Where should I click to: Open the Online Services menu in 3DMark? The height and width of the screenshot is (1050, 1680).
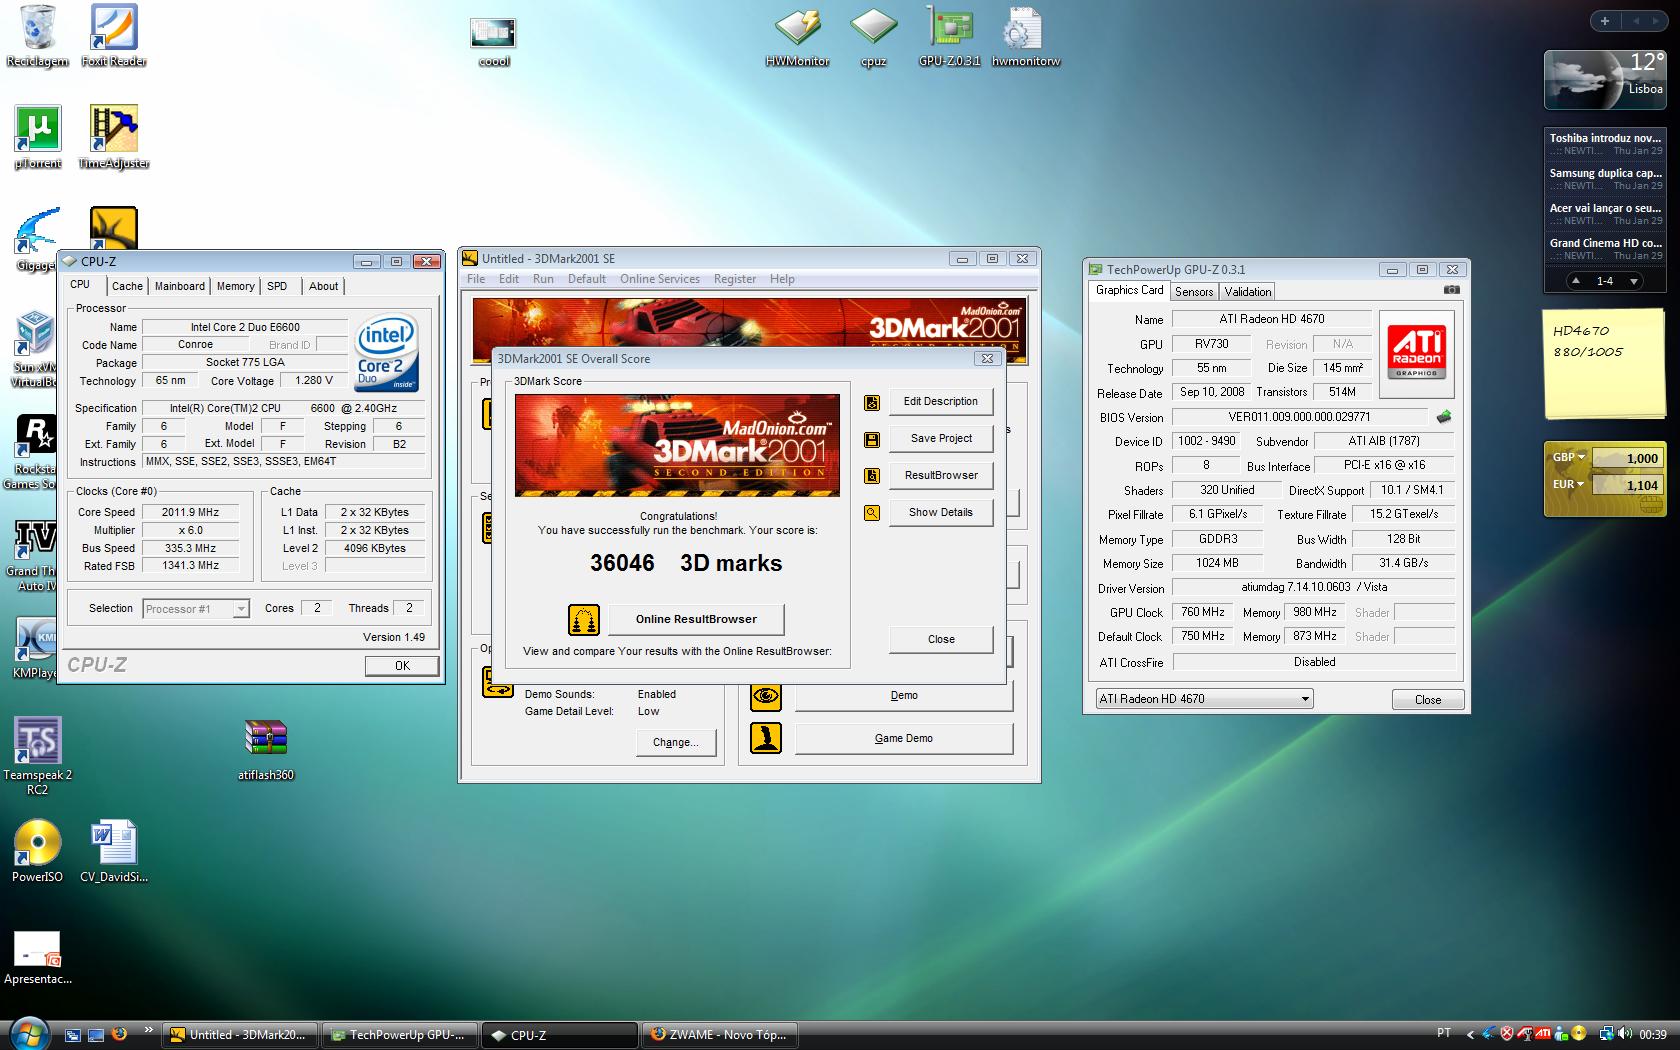(660, 279)
